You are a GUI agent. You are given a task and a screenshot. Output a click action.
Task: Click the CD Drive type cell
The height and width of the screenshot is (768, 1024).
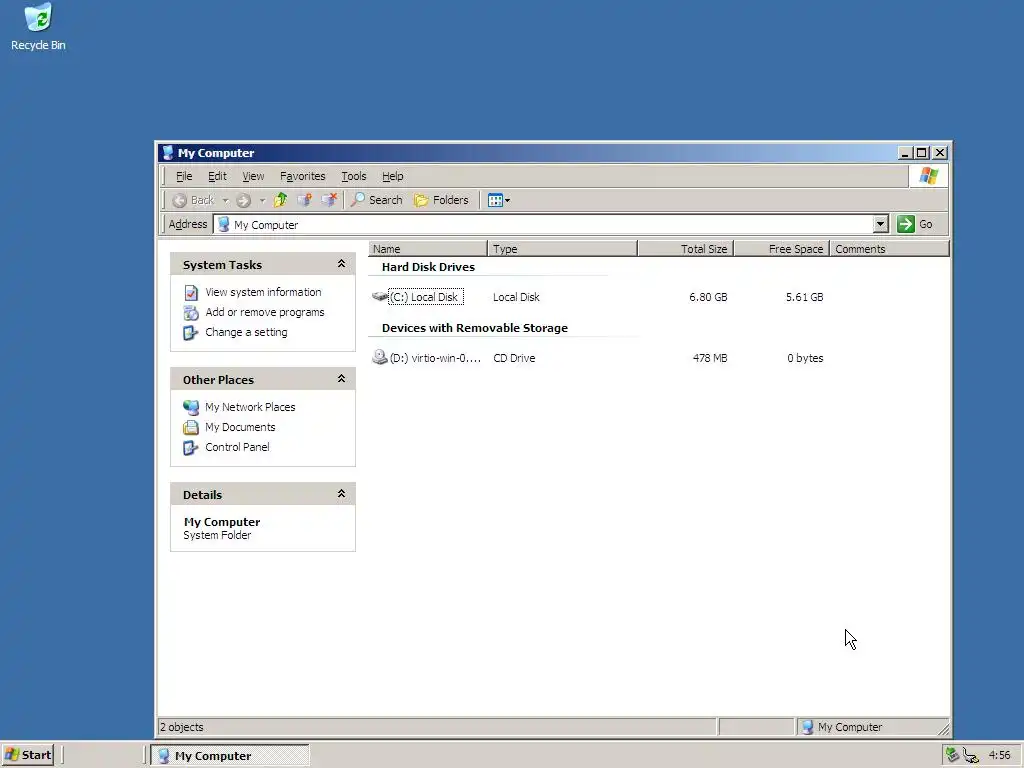tap(514, 358)
